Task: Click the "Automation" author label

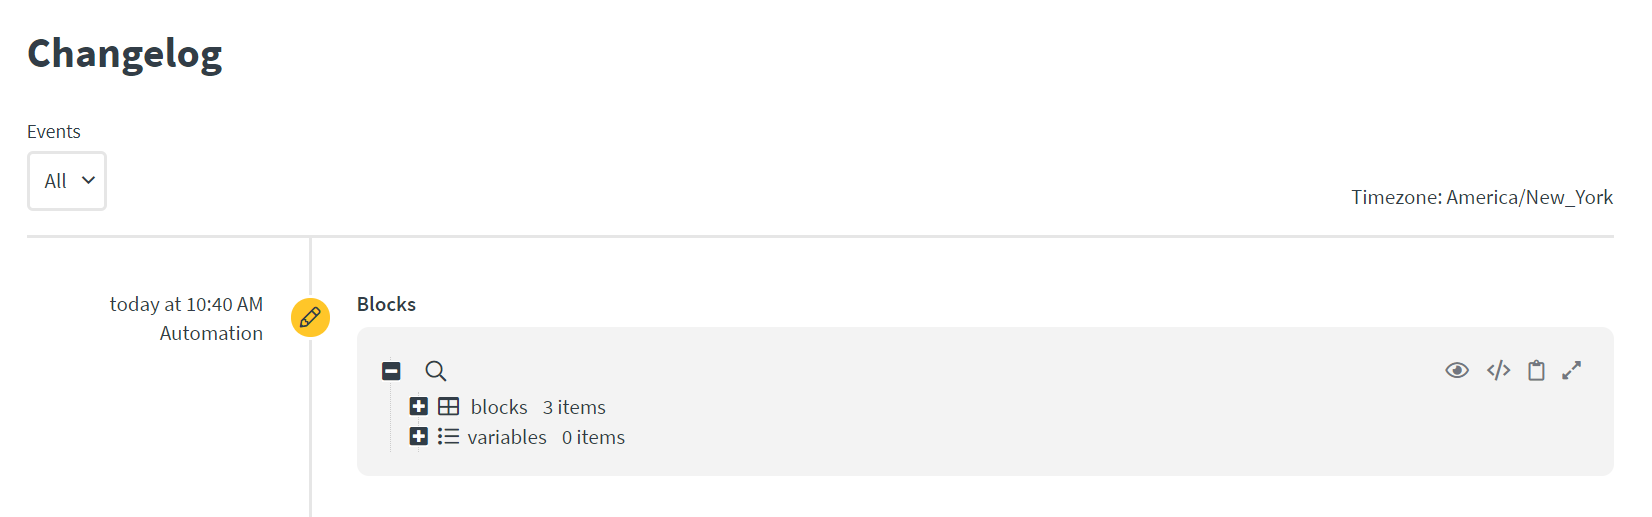Action: (211, 333)
